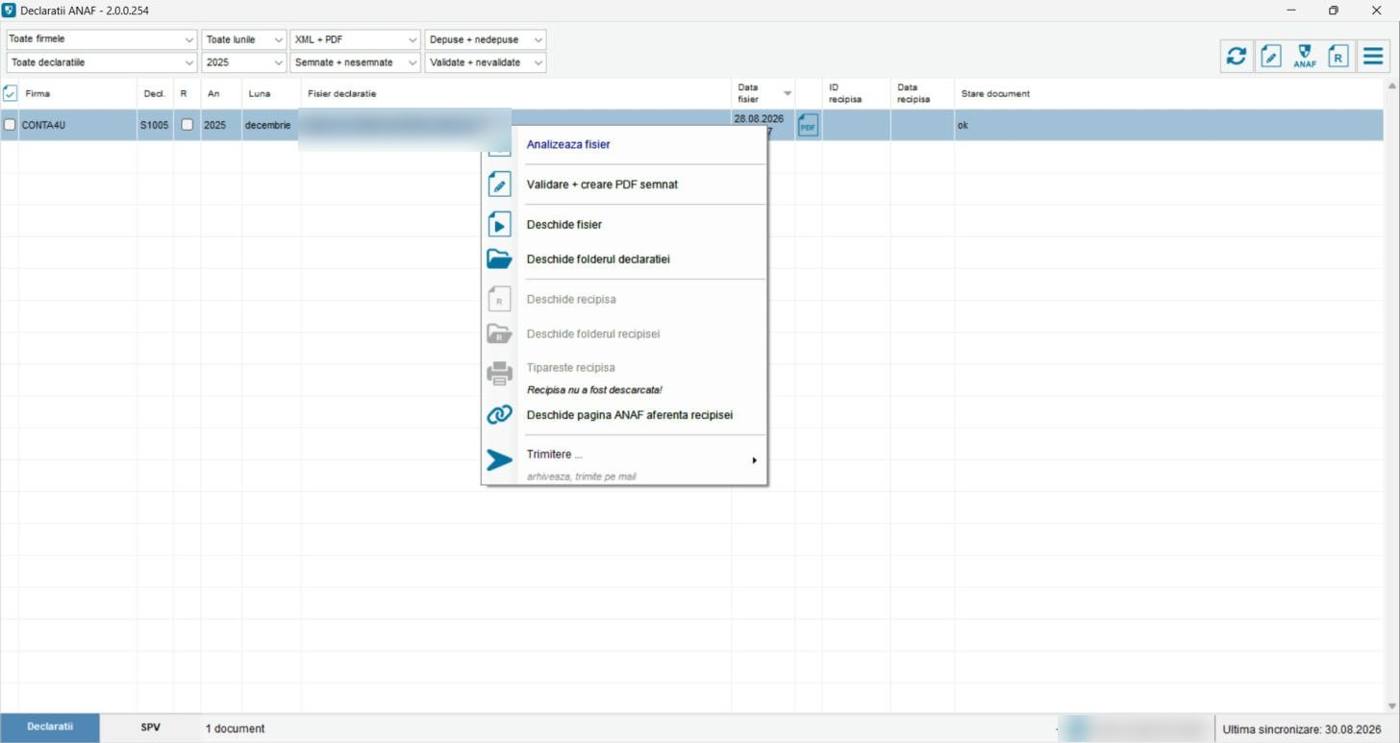The image size is (1400, 743).
Task: Click Ultima sincronizare status bar text
Action: [1302, 730]
